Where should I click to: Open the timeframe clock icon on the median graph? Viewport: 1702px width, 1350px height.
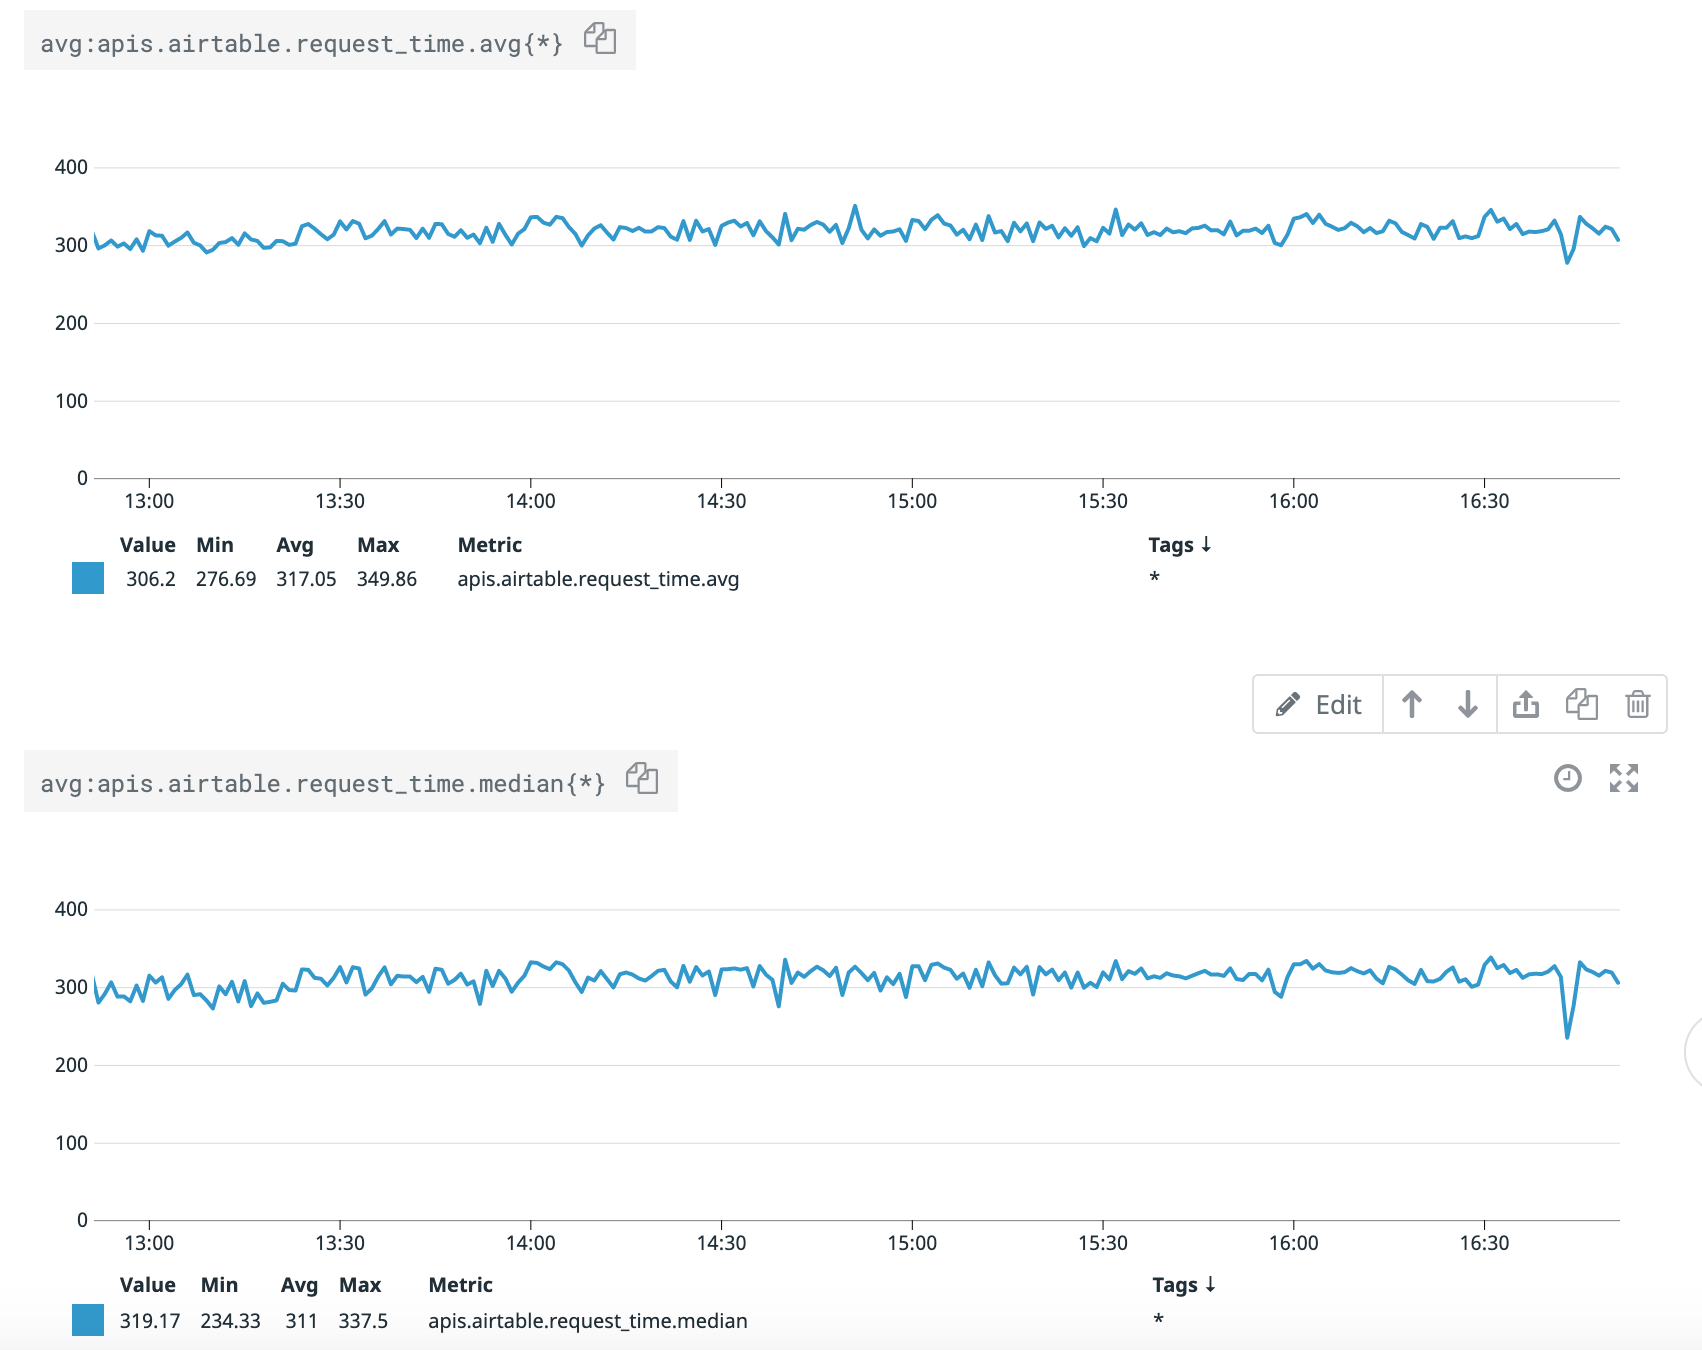[1567, 779]
